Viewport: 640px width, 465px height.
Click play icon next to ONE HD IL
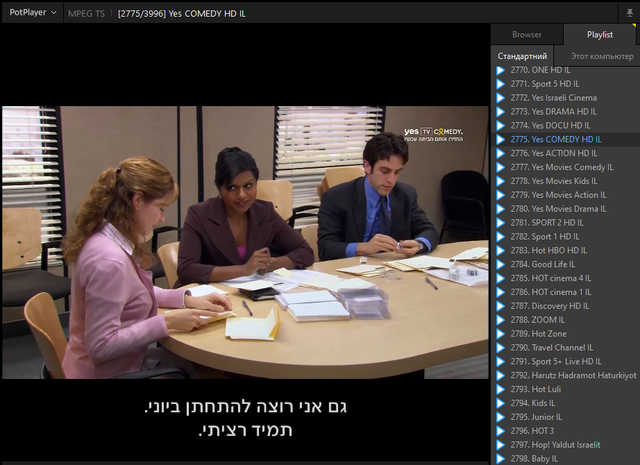[500, 70]
